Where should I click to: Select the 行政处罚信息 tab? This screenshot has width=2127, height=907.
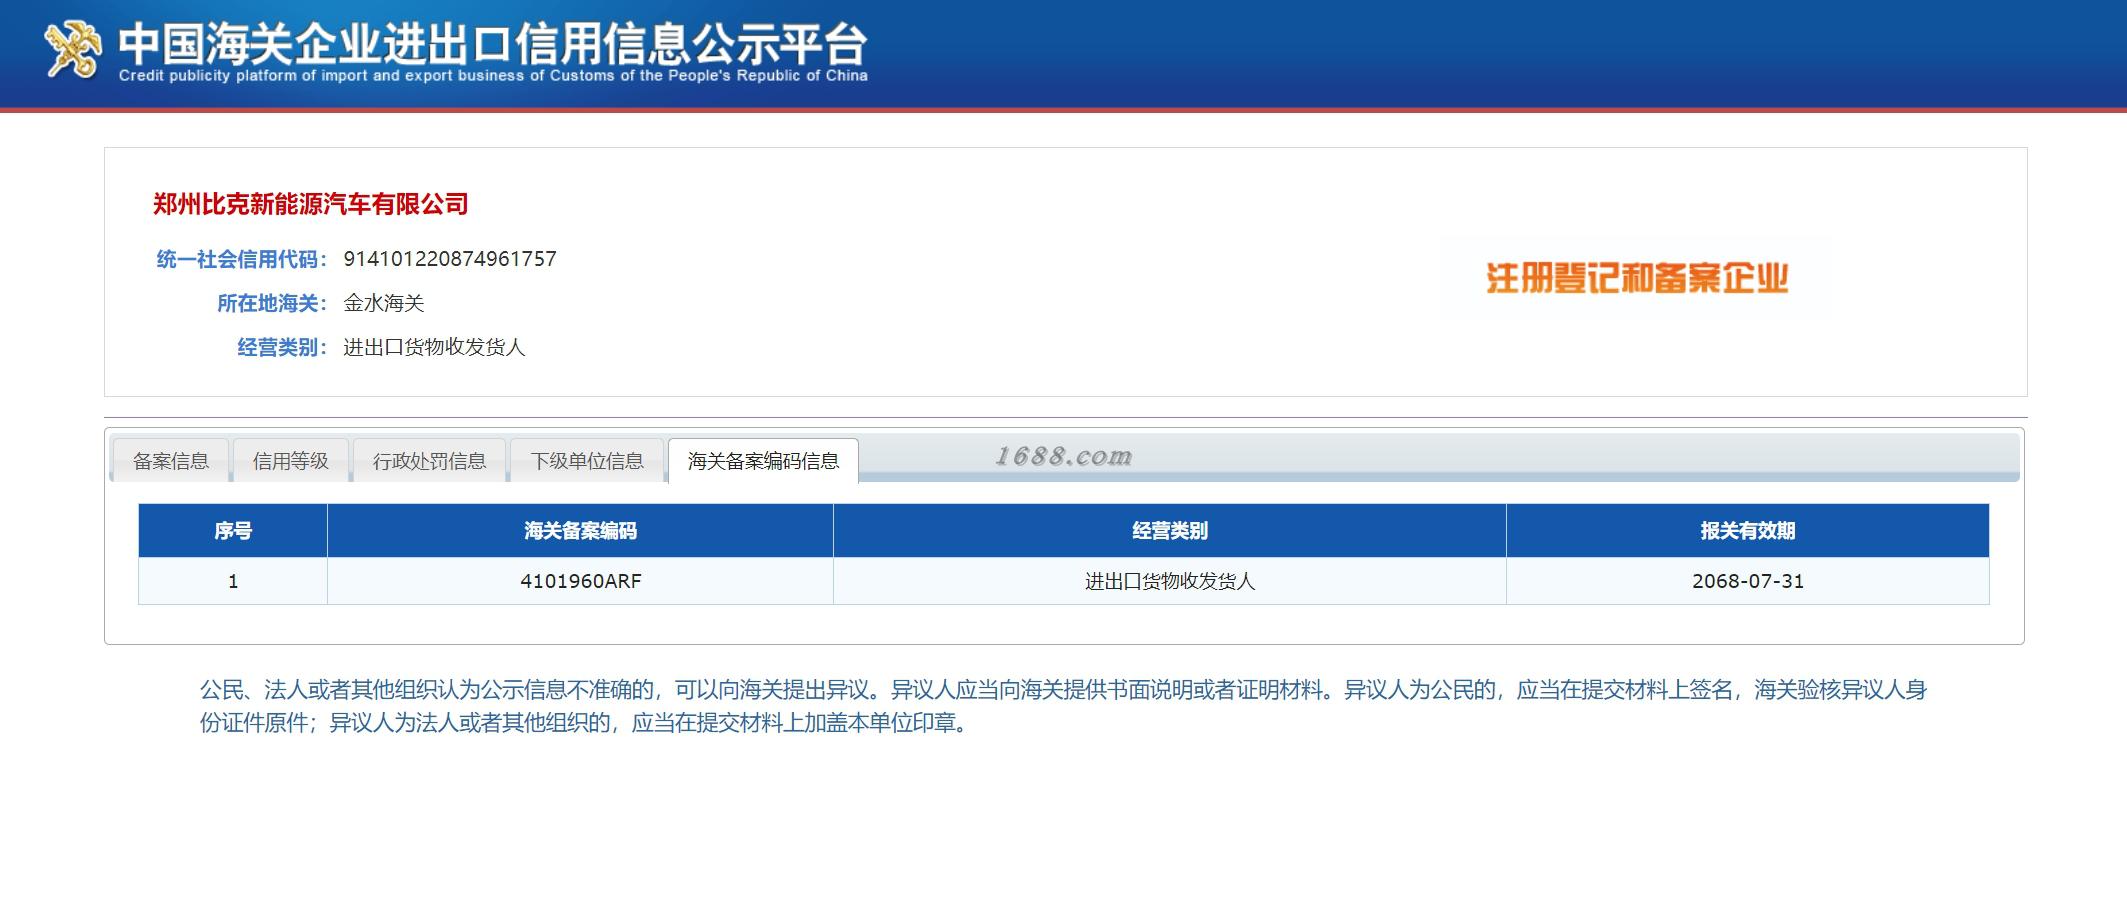[x=429, y=461]
